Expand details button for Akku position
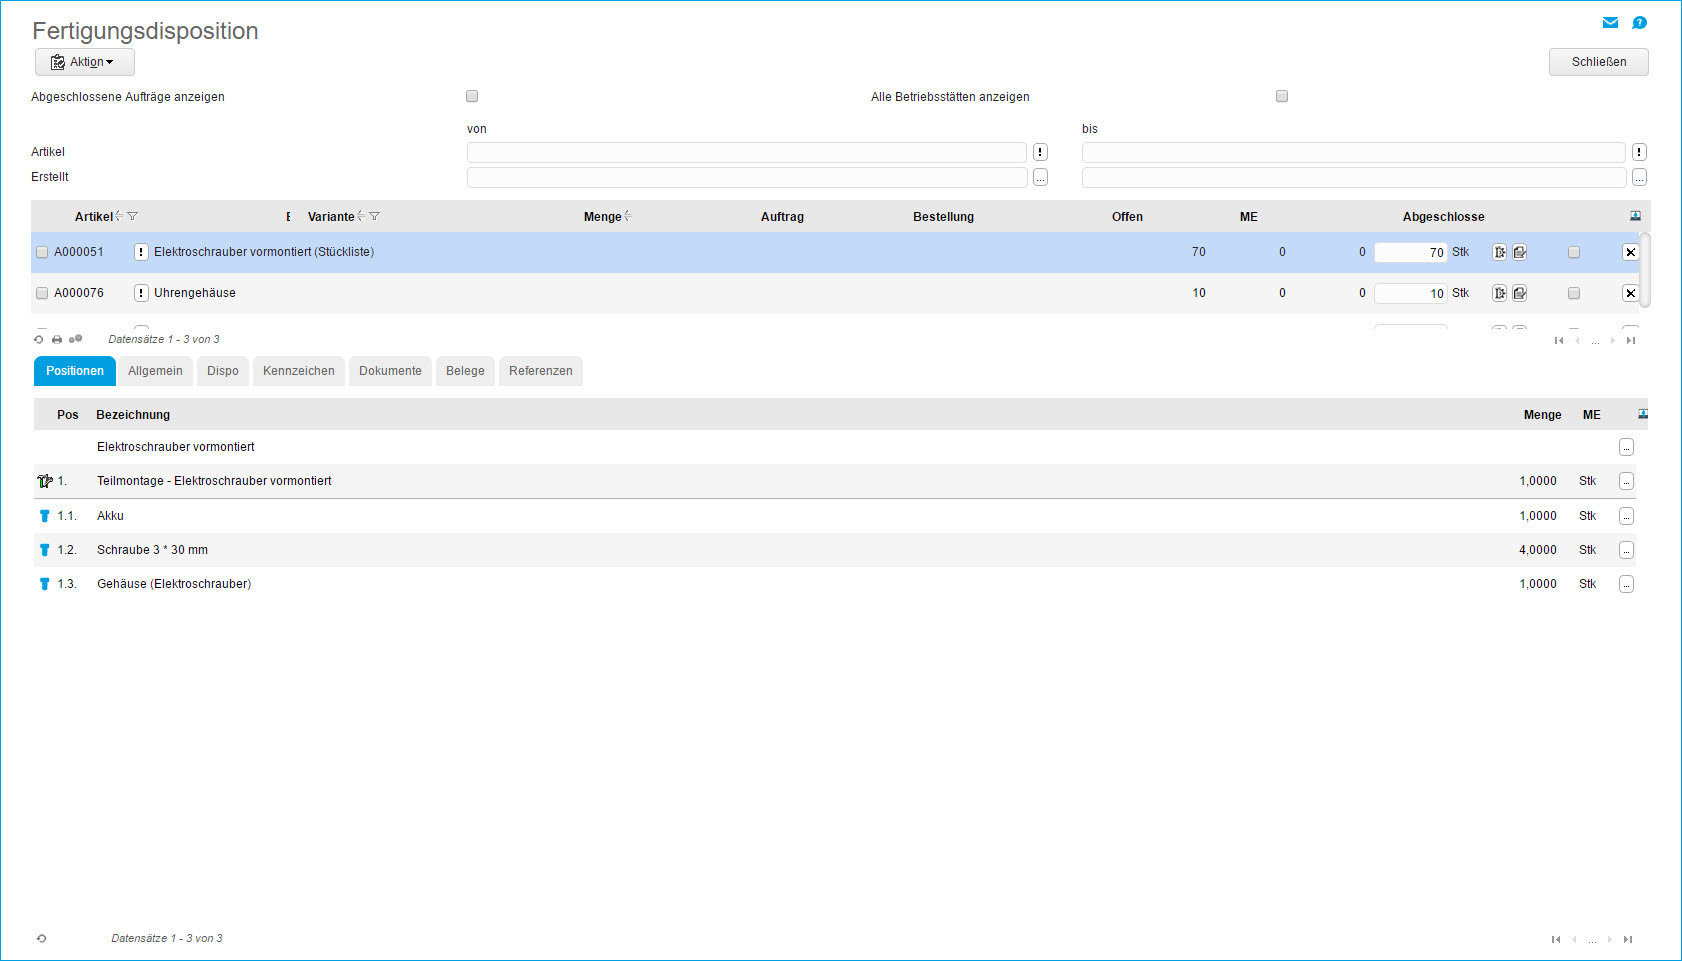Image resolution: width=1682 pixels, height=961 pixels. 1626,516
